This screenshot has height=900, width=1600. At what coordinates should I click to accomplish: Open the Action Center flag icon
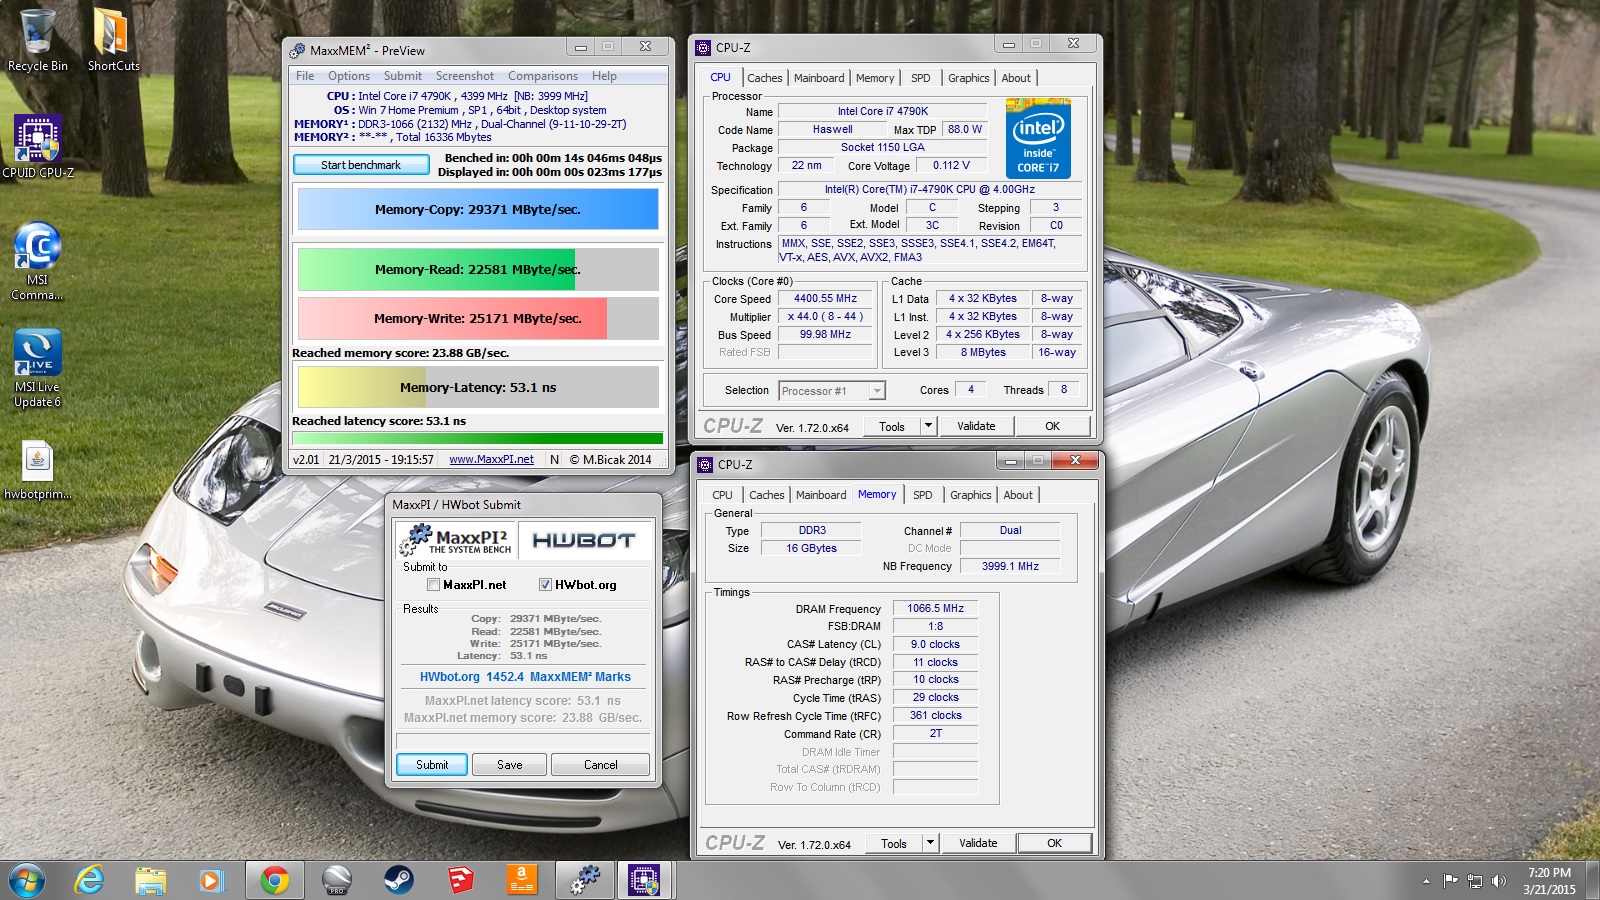[x=1450, y=881]
